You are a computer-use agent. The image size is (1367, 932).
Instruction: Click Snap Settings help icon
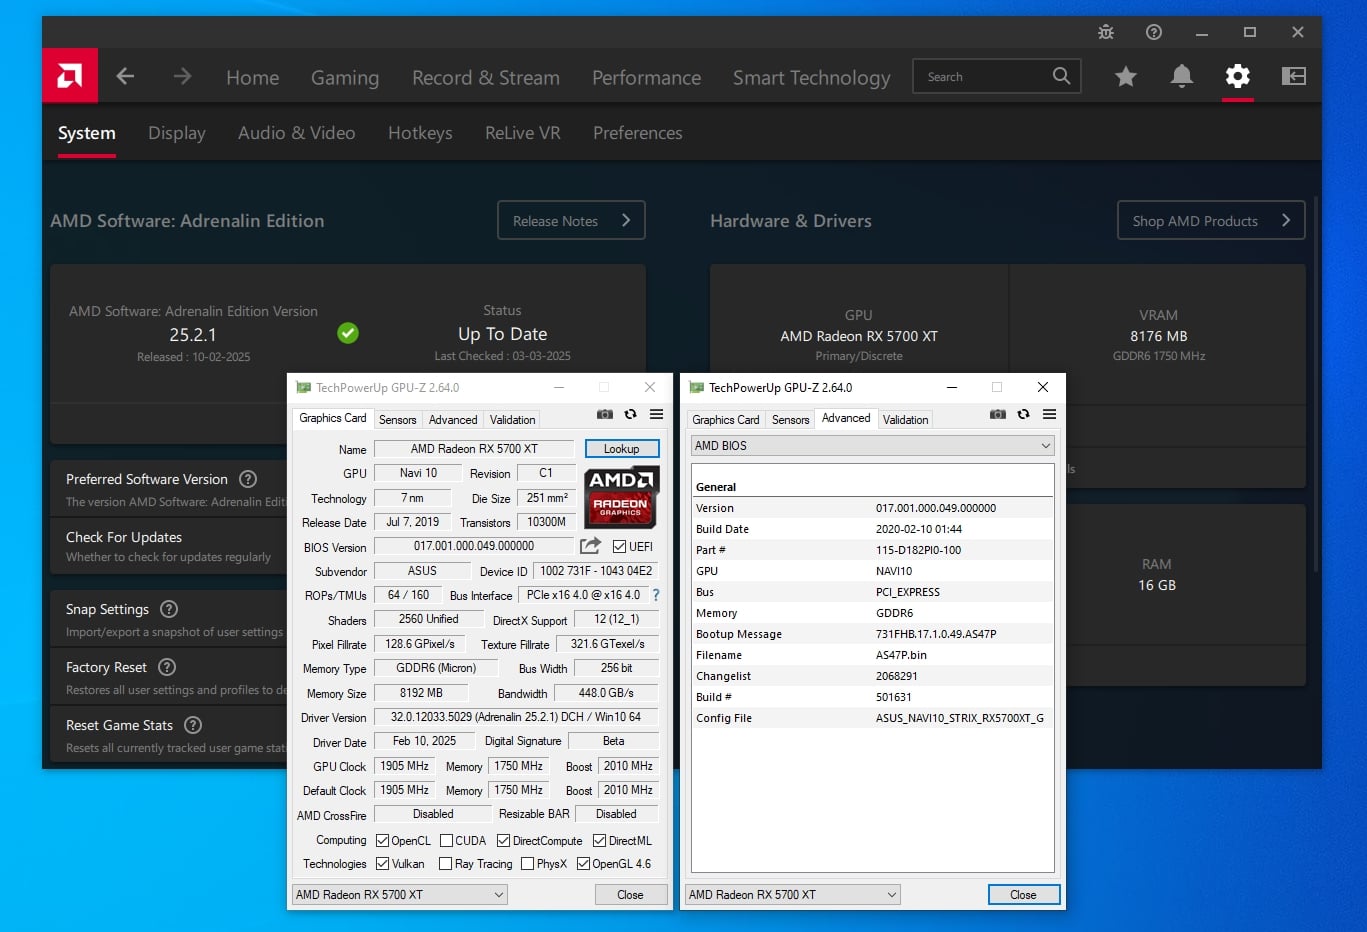coord(169,609)
